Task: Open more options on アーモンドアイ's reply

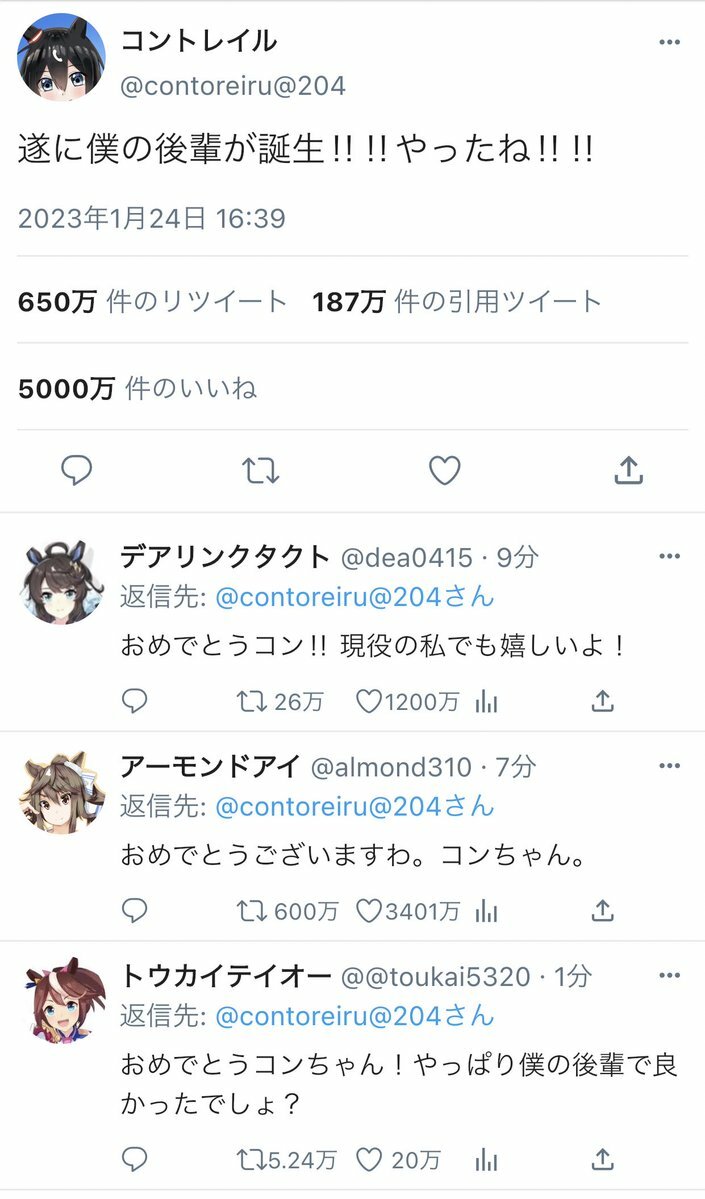Action: click(669, 765)
